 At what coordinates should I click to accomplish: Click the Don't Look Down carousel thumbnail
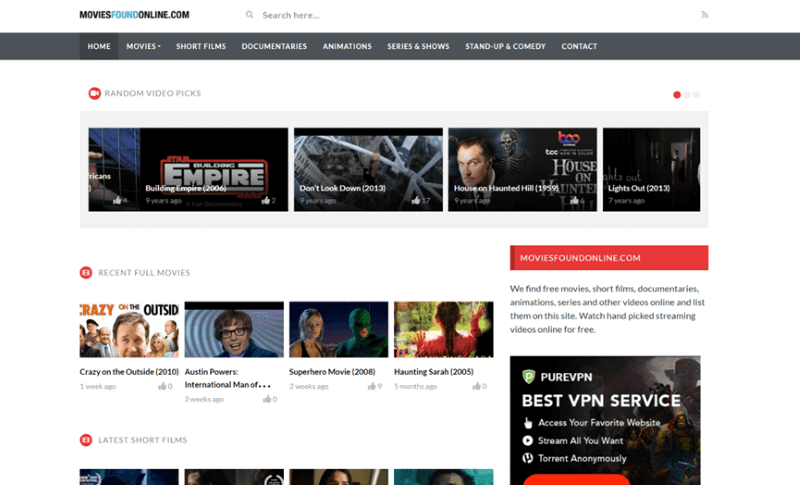(368, 169)
